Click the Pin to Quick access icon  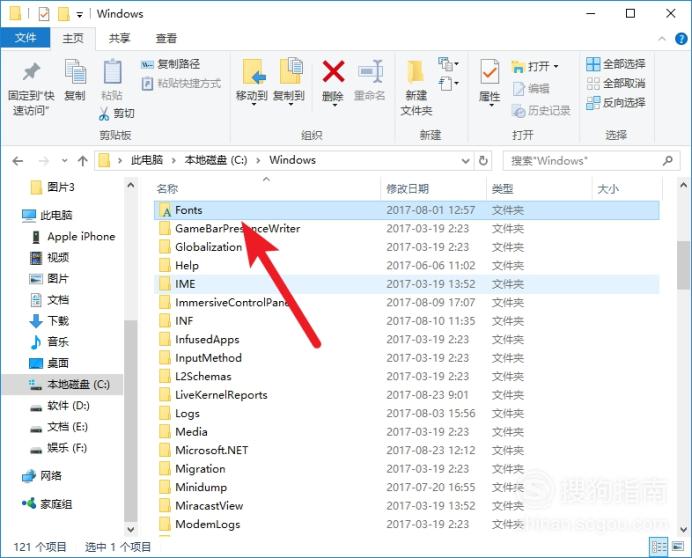click(x=31, y=72)
